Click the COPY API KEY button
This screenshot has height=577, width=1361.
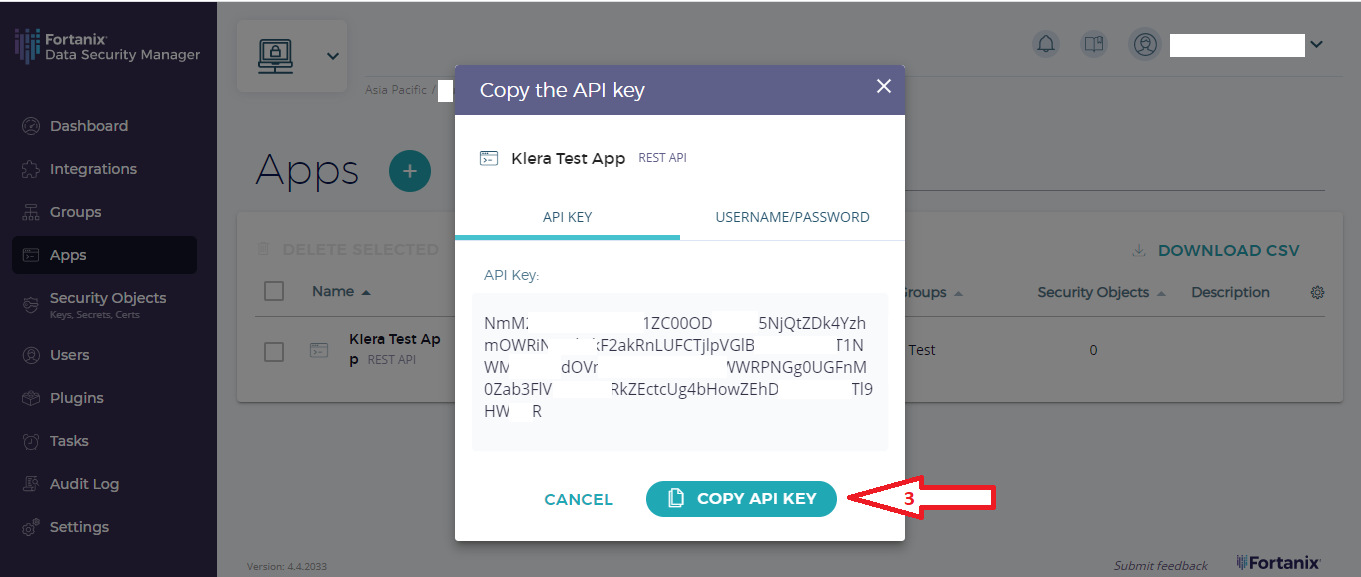741,499
